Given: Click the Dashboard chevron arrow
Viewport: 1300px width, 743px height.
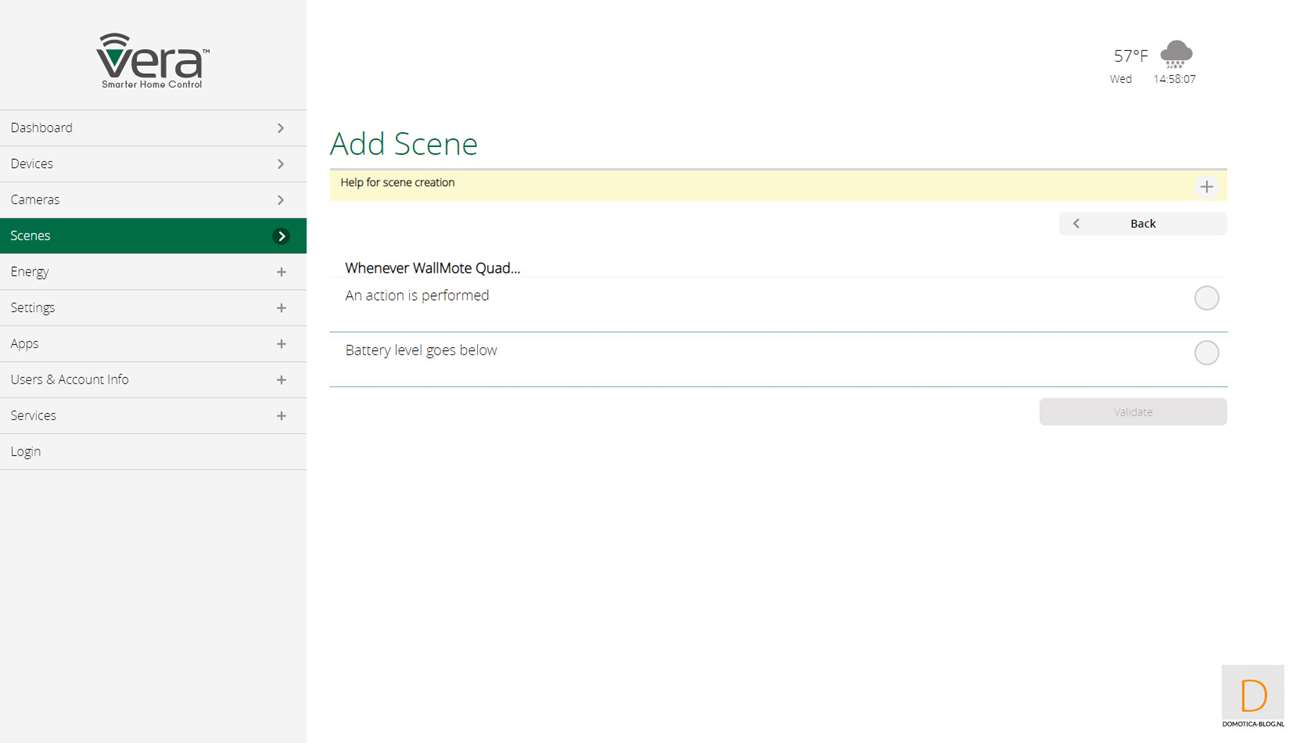Looking at the screenshot, I should (281, 128).
